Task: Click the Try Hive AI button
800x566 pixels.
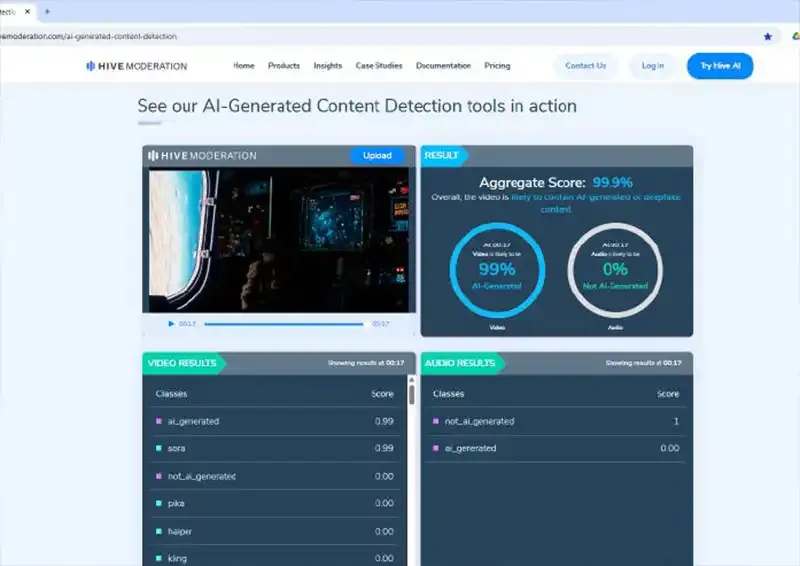Action: 720,66
